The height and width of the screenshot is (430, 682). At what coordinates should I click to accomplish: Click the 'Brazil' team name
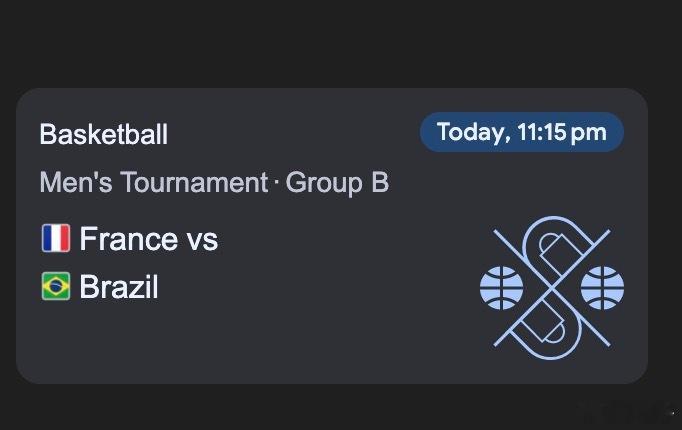coord(118,288)
